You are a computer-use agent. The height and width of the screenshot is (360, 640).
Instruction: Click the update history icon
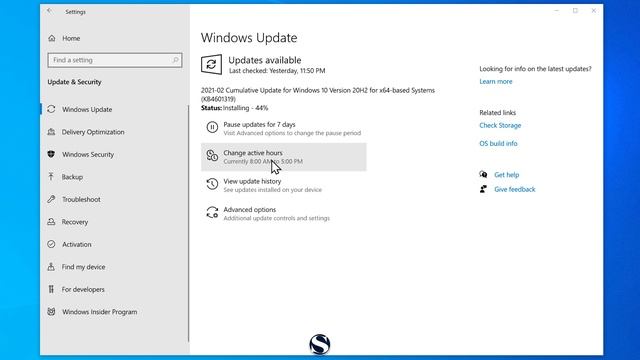[x=212, y=184]
